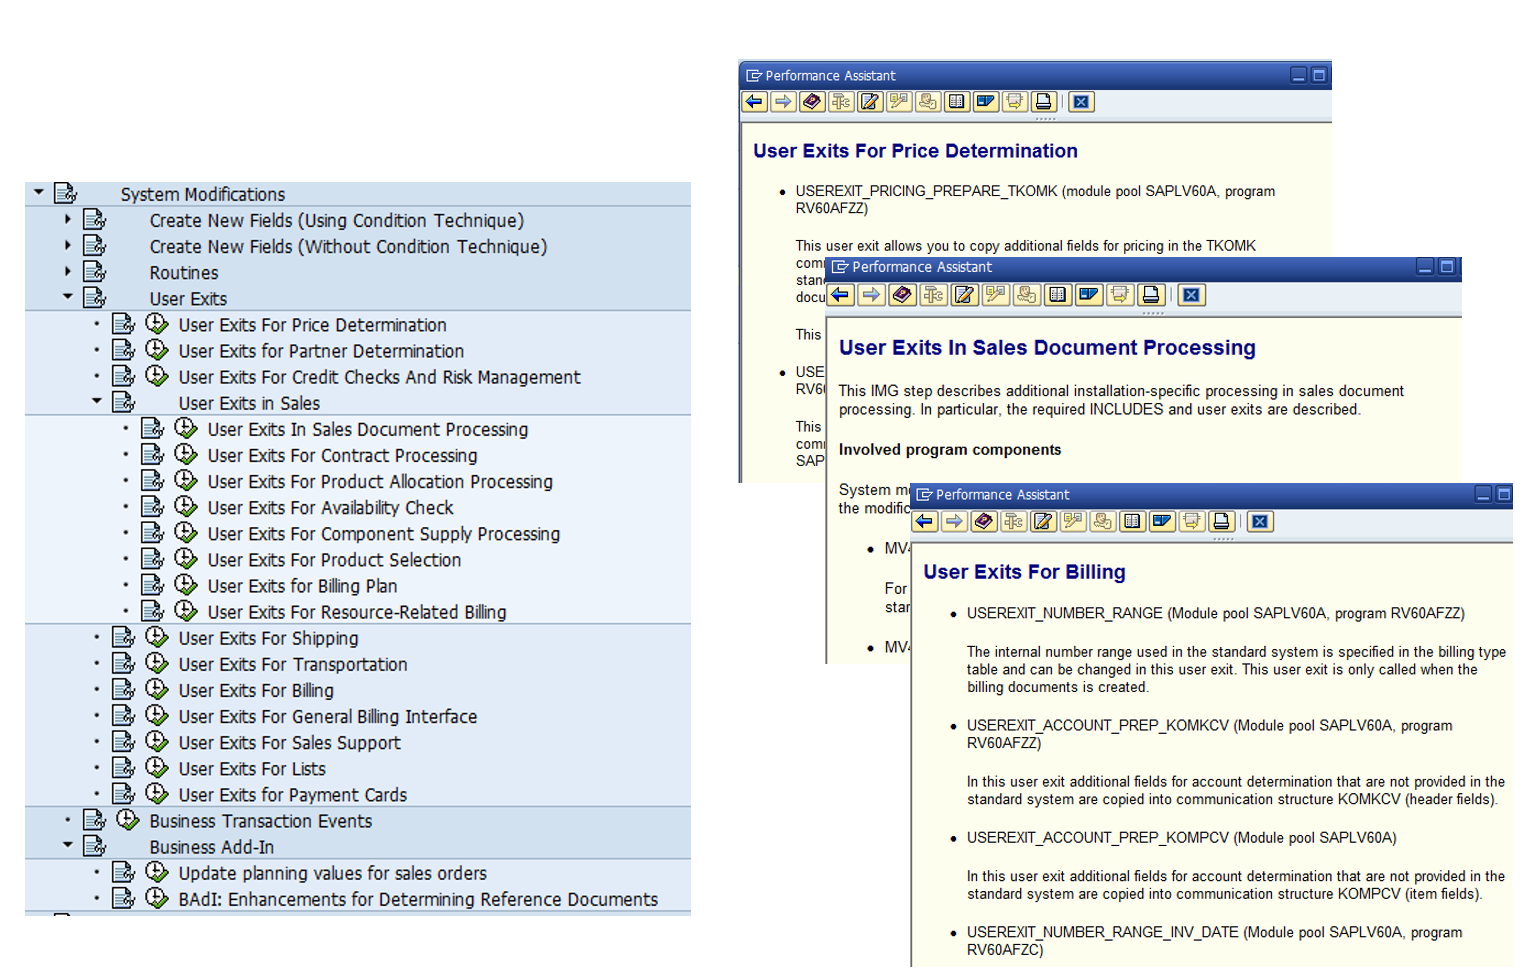The image size is (1531, 975).
Task: Open User Exits For Contract Processing
Action: (342, 455)
